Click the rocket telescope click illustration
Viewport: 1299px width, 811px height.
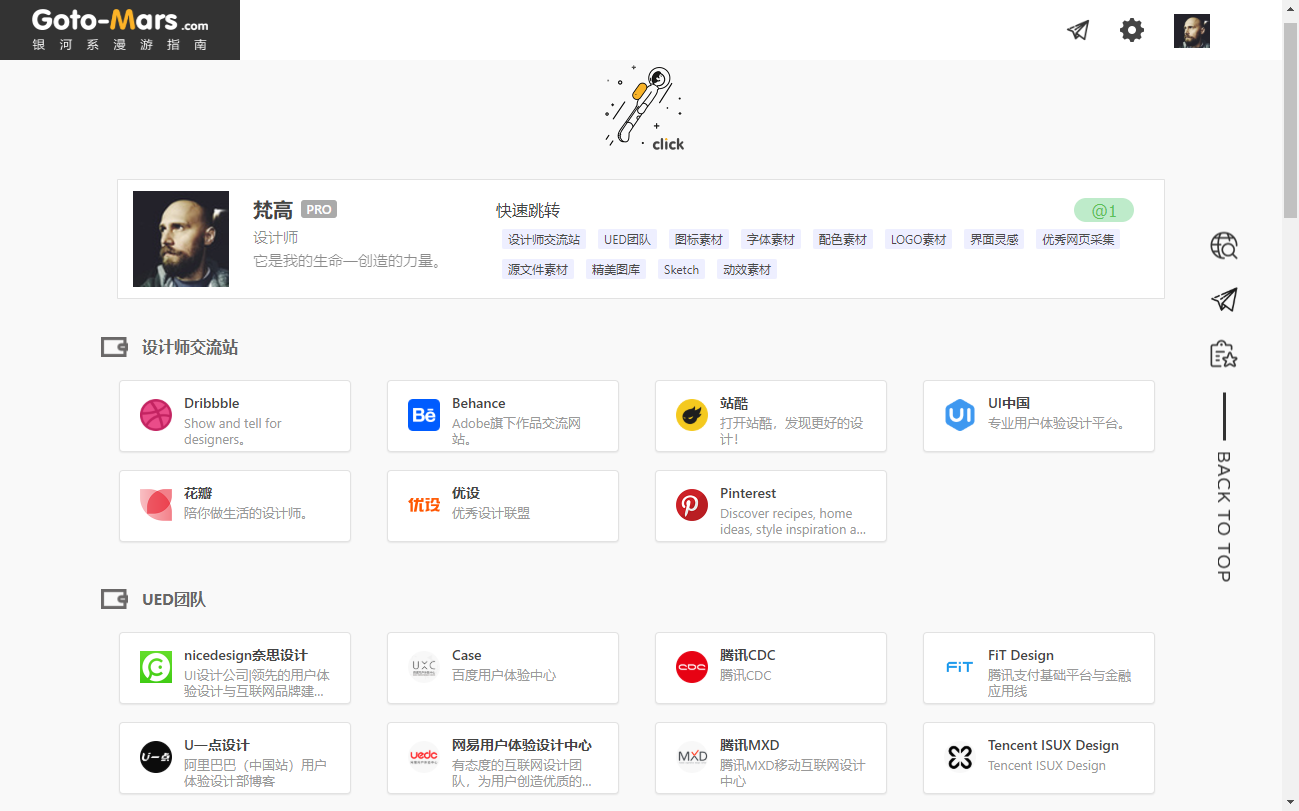[x=645, y=109]
